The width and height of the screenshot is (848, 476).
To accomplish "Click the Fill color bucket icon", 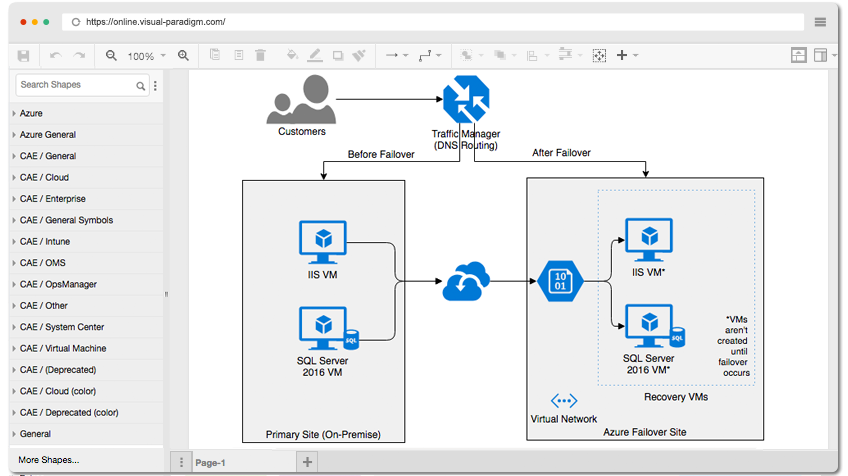I will (x=292, y=55).
